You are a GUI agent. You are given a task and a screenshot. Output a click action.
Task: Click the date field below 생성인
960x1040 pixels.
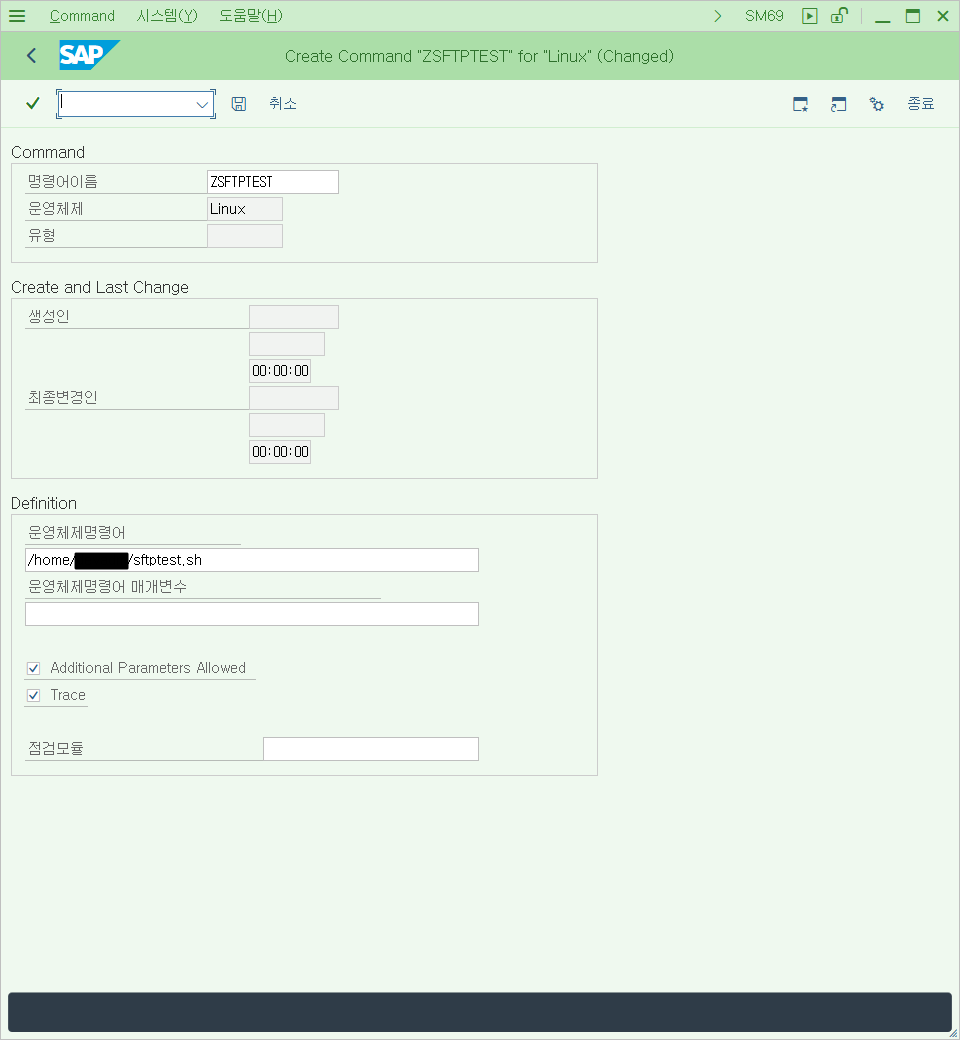point(287,344)
